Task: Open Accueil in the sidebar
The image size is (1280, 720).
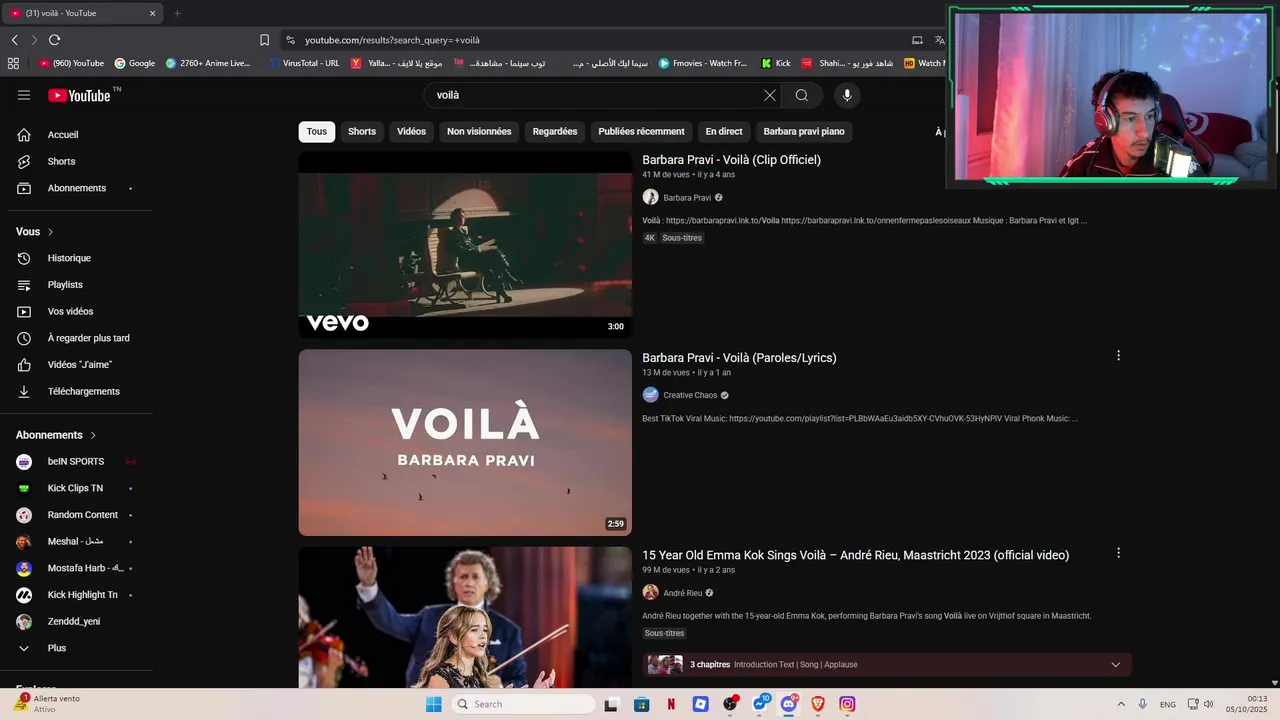Action: (x=78, y=135)
